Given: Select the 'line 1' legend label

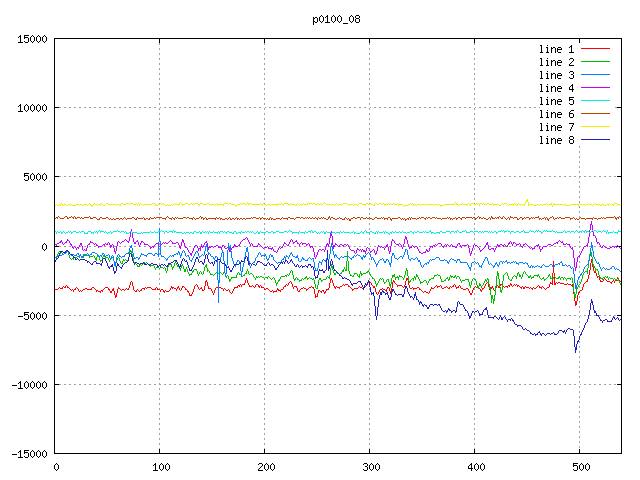Looking at the screenshot, I should pos(556,49).
